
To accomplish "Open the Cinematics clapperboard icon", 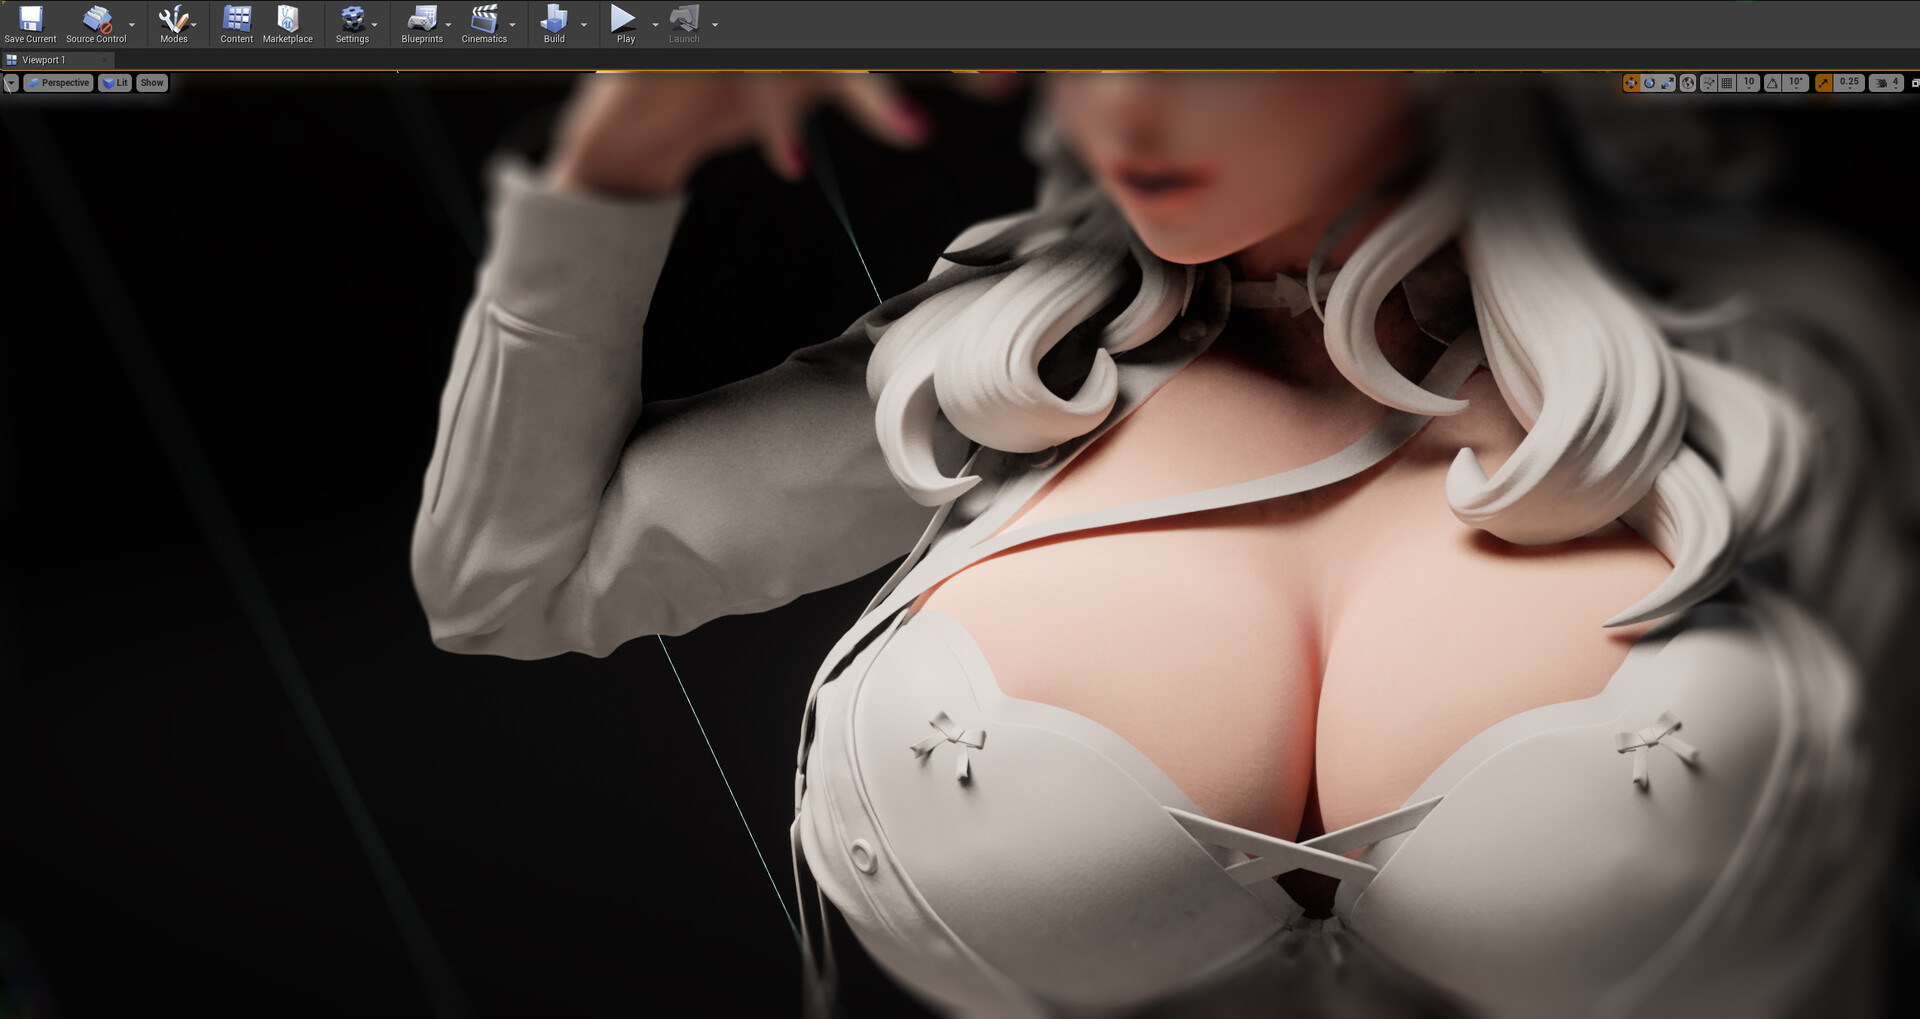I will (484, 19).
